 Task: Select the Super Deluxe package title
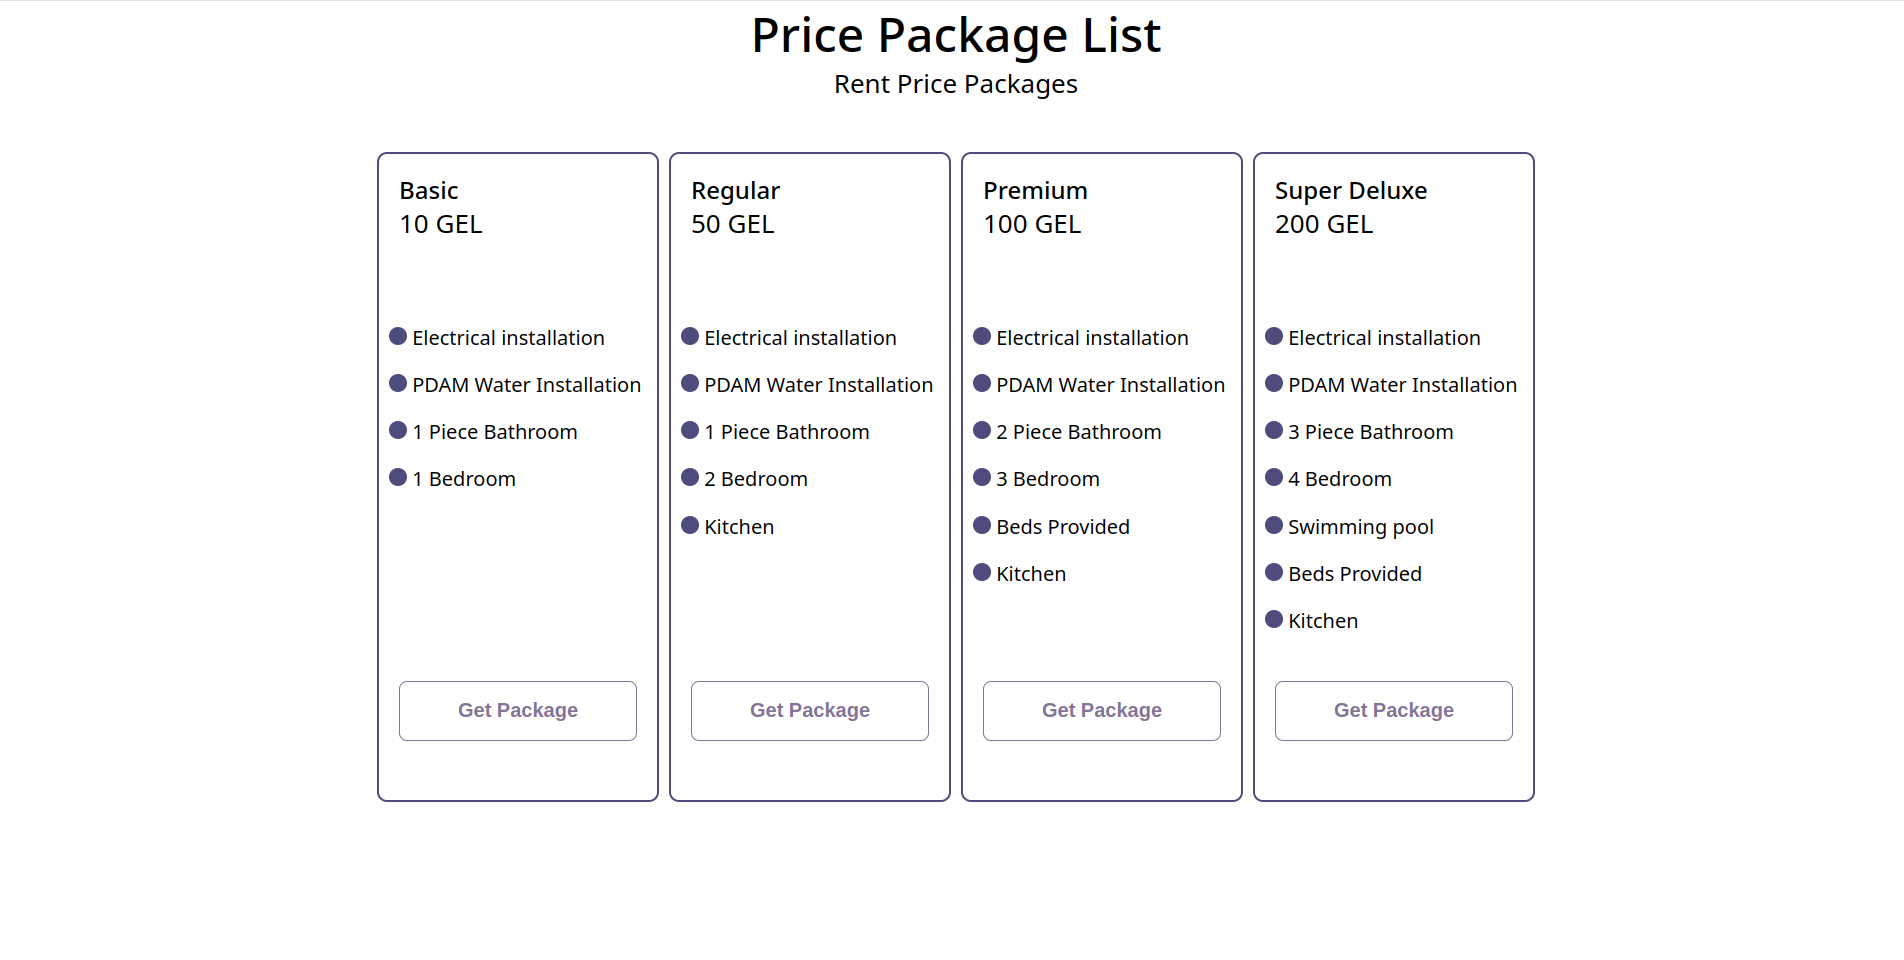(1350, 191)
